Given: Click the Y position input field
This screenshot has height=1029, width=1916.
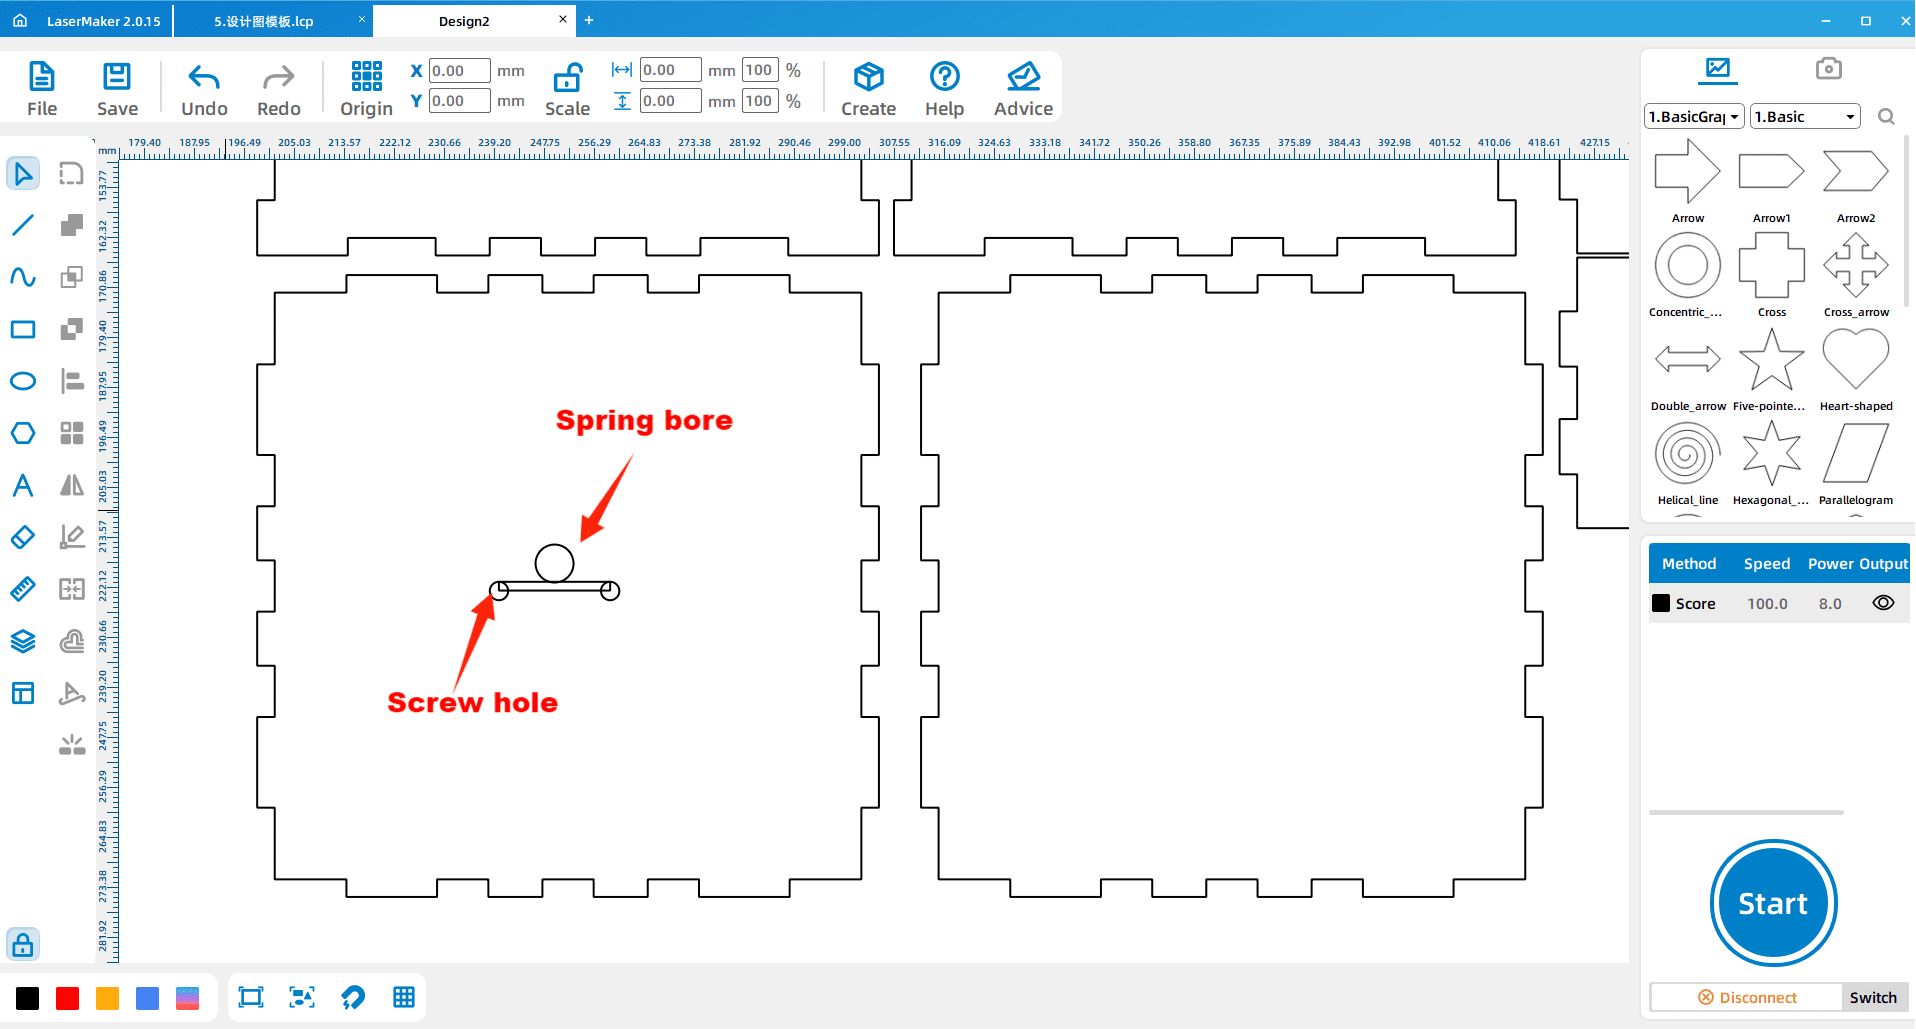Looking at the screenshot, I should 459,101.
